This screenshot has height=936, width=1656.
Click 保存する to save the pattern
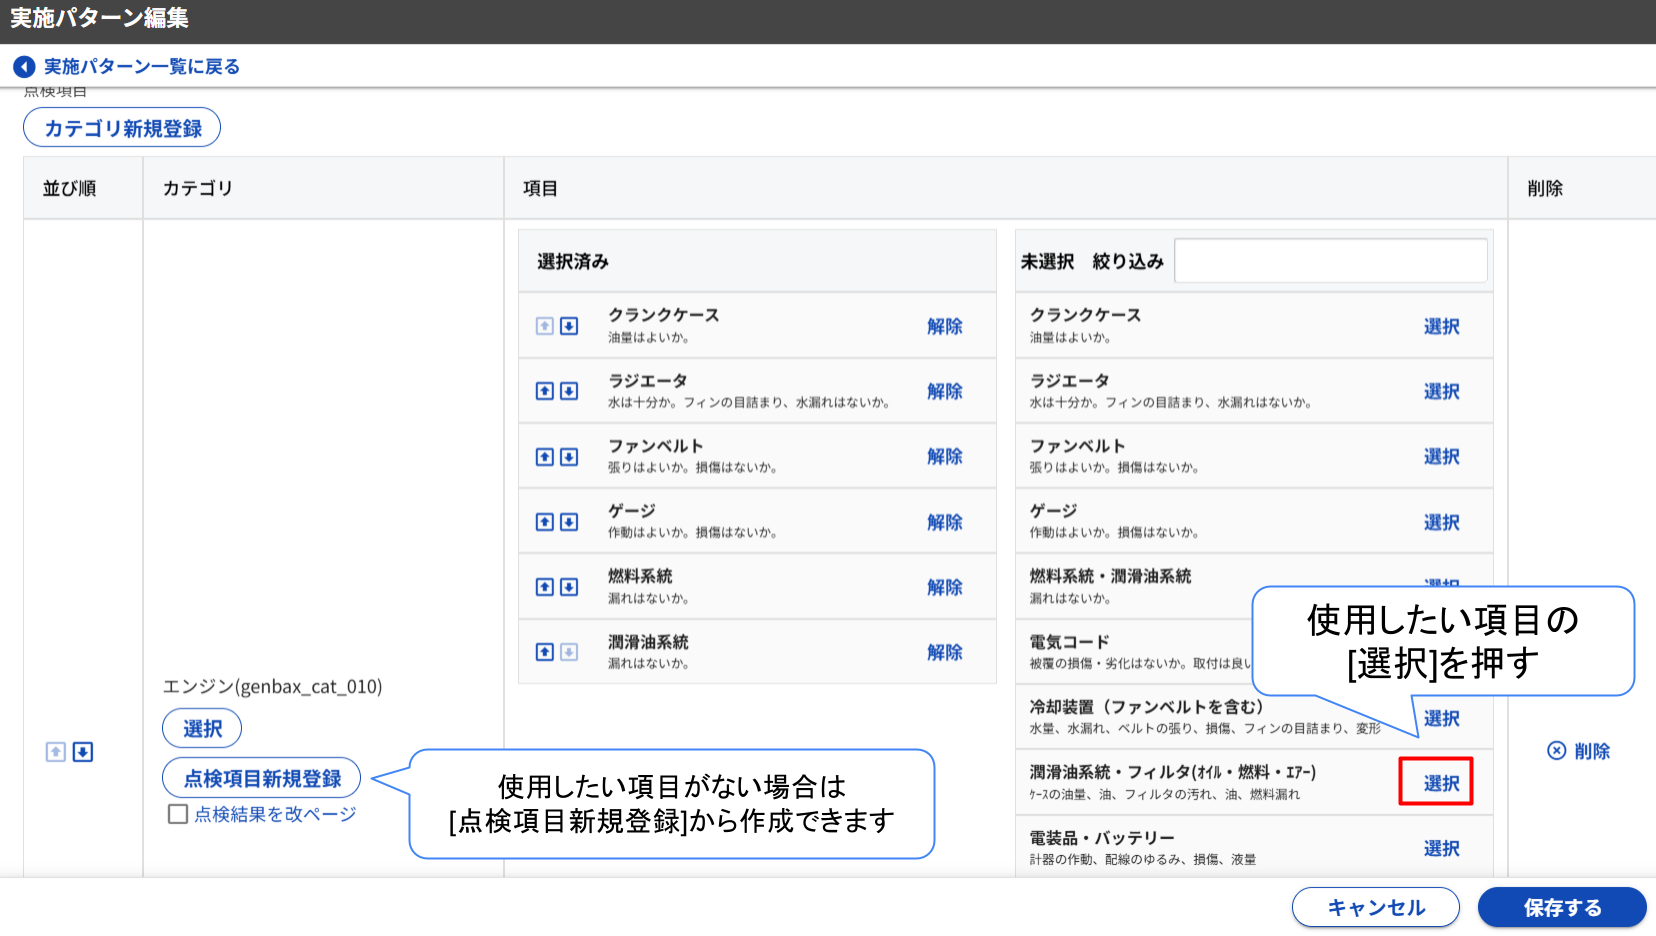(1561, 908)
